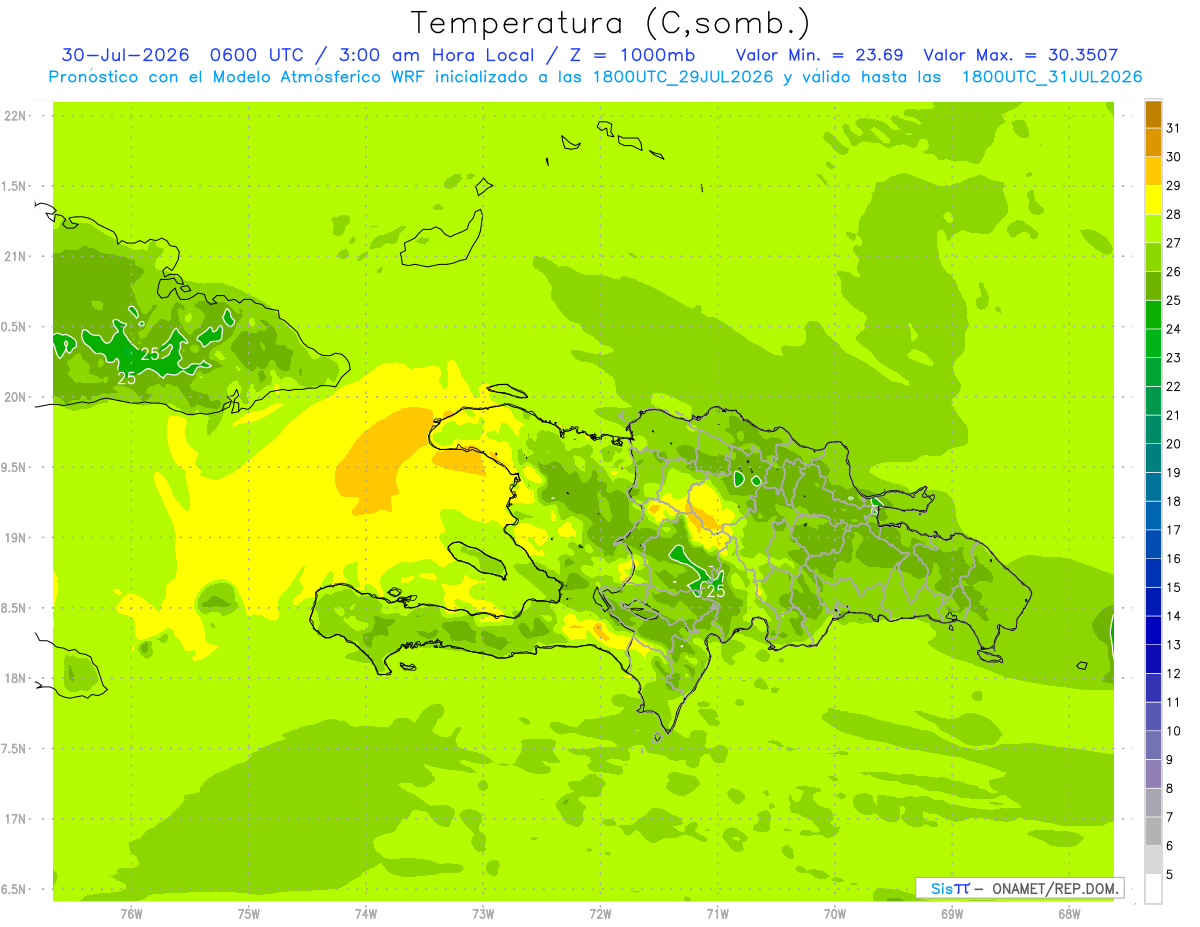Click the 73W longitude axis label
1200x927 pixels.
(x=483, y=914)
